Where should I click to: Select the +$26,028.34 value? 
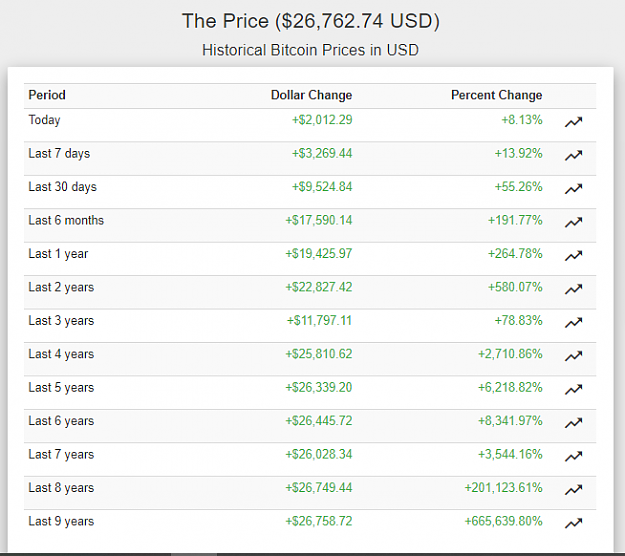coord(319,455)
